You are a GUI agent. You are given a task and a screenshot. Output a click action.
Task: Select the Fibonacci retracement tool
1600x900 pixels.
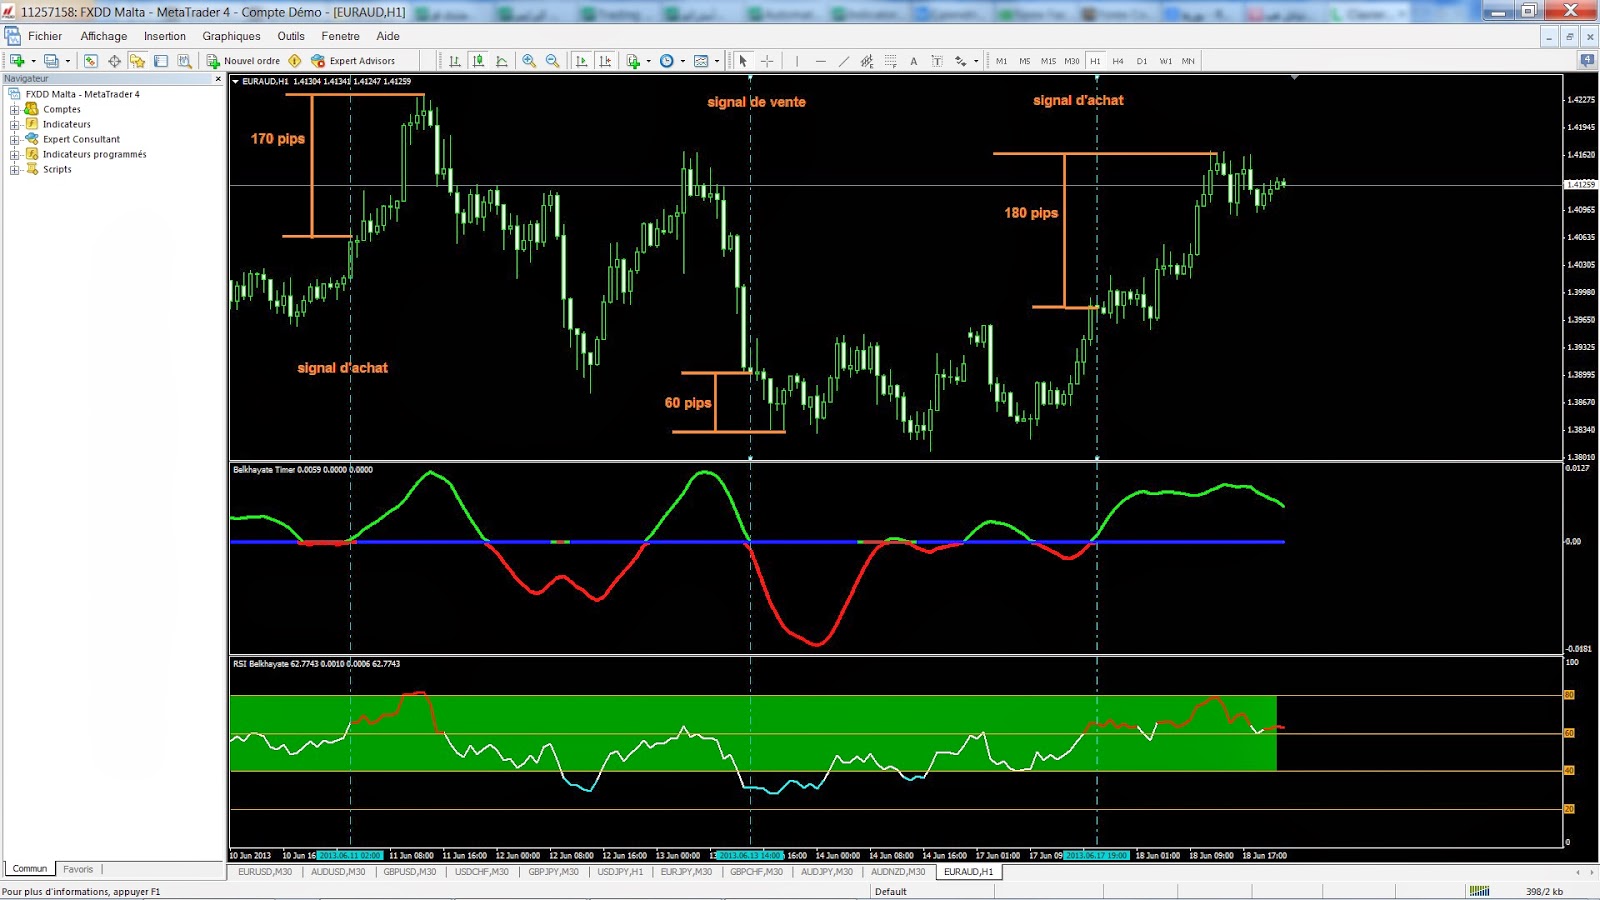(890, 61)
